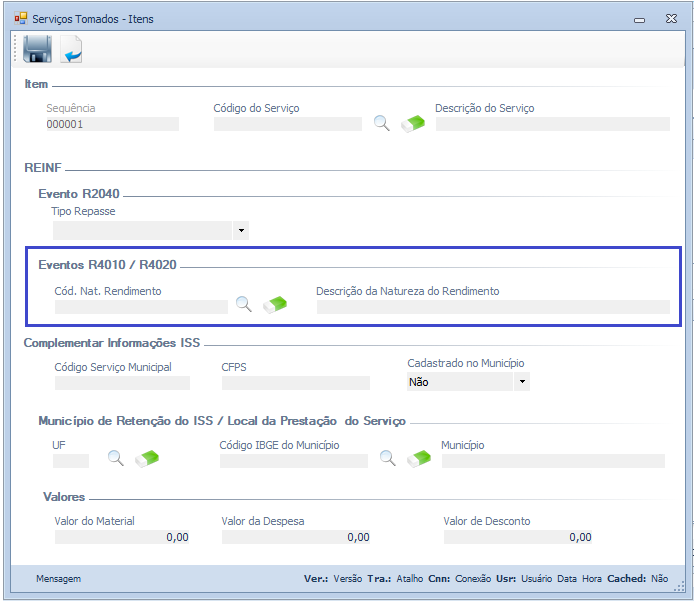Open Cadastrado no Município dropdown
Viewport: 694px width, 601px height.
point(522,382)
